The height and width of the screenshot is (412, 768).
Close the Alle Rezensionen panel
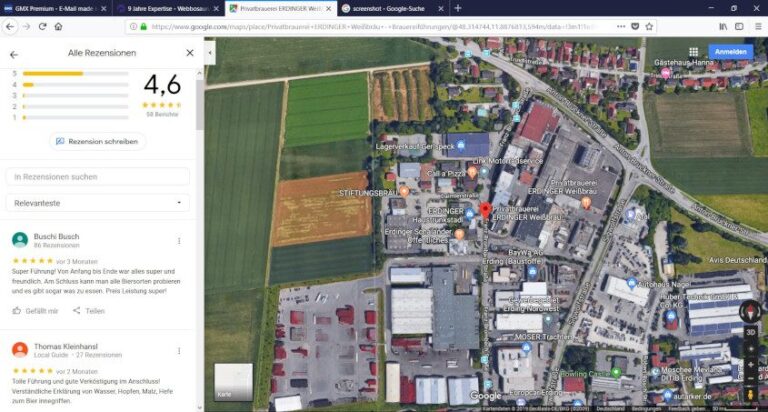[190, 53]
